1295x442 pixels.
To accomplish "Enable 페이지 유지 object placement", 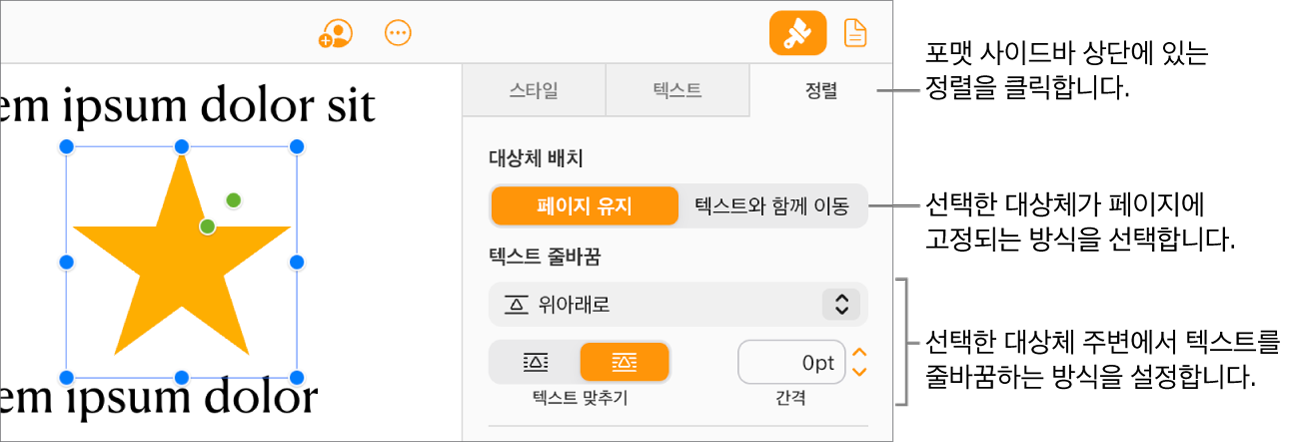I will click(x=584, y=207).
